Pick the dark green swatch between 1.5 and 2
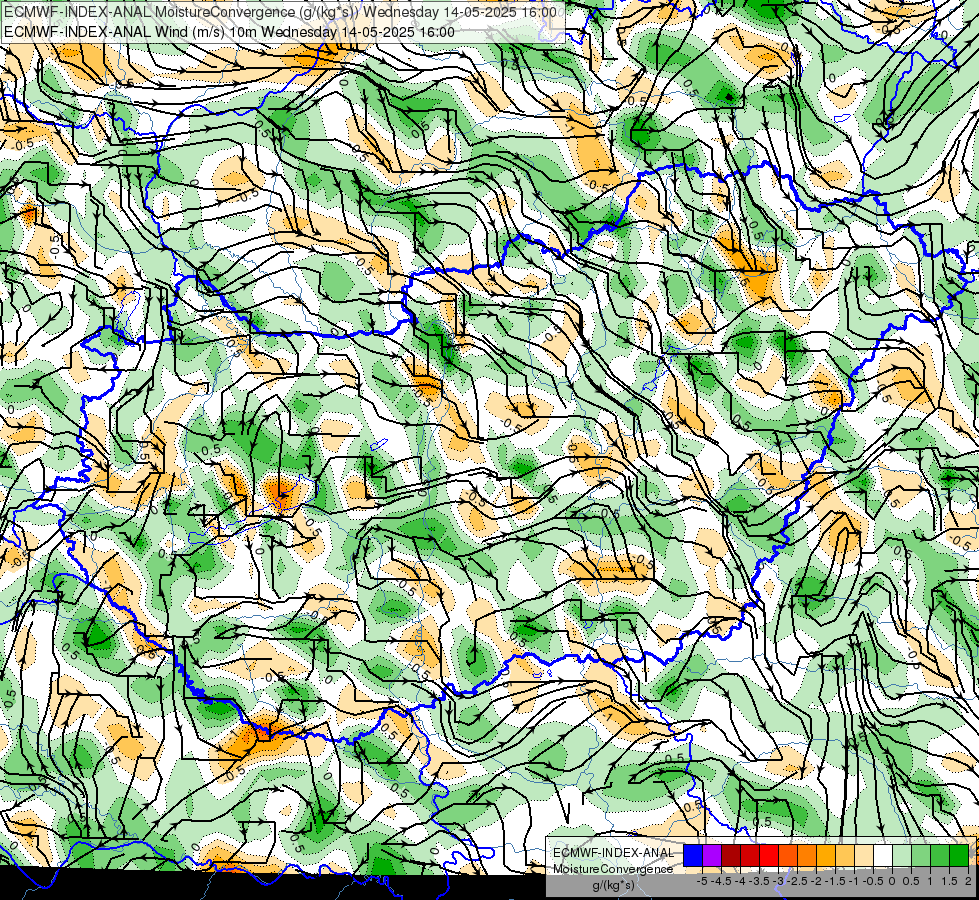 click(x=959, y=855)
